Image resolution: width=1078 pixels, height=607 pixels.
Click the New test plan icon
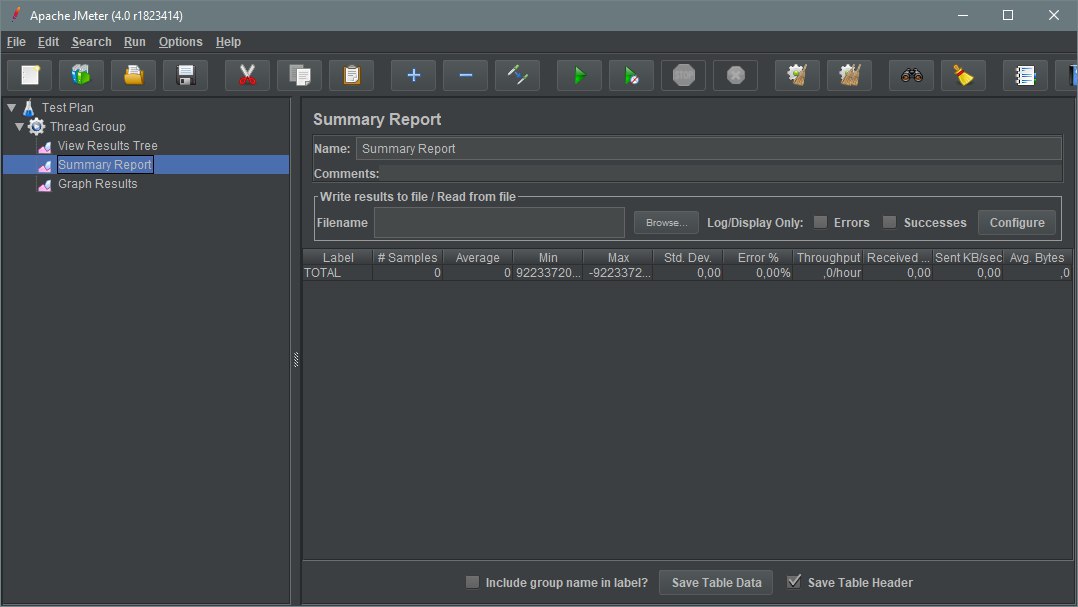click(x=30, y=75)
